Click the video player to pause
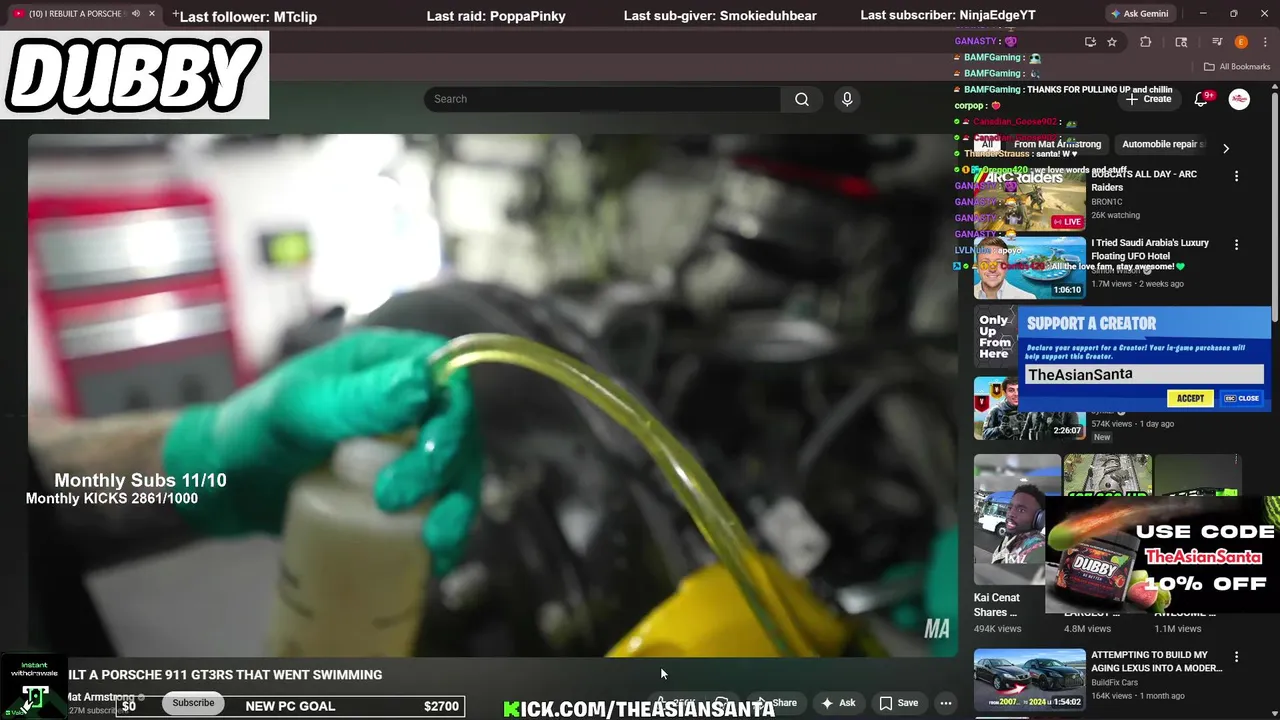Image resolution: width=1280 pixels, height=720 pixels. (x=492, y=395)
